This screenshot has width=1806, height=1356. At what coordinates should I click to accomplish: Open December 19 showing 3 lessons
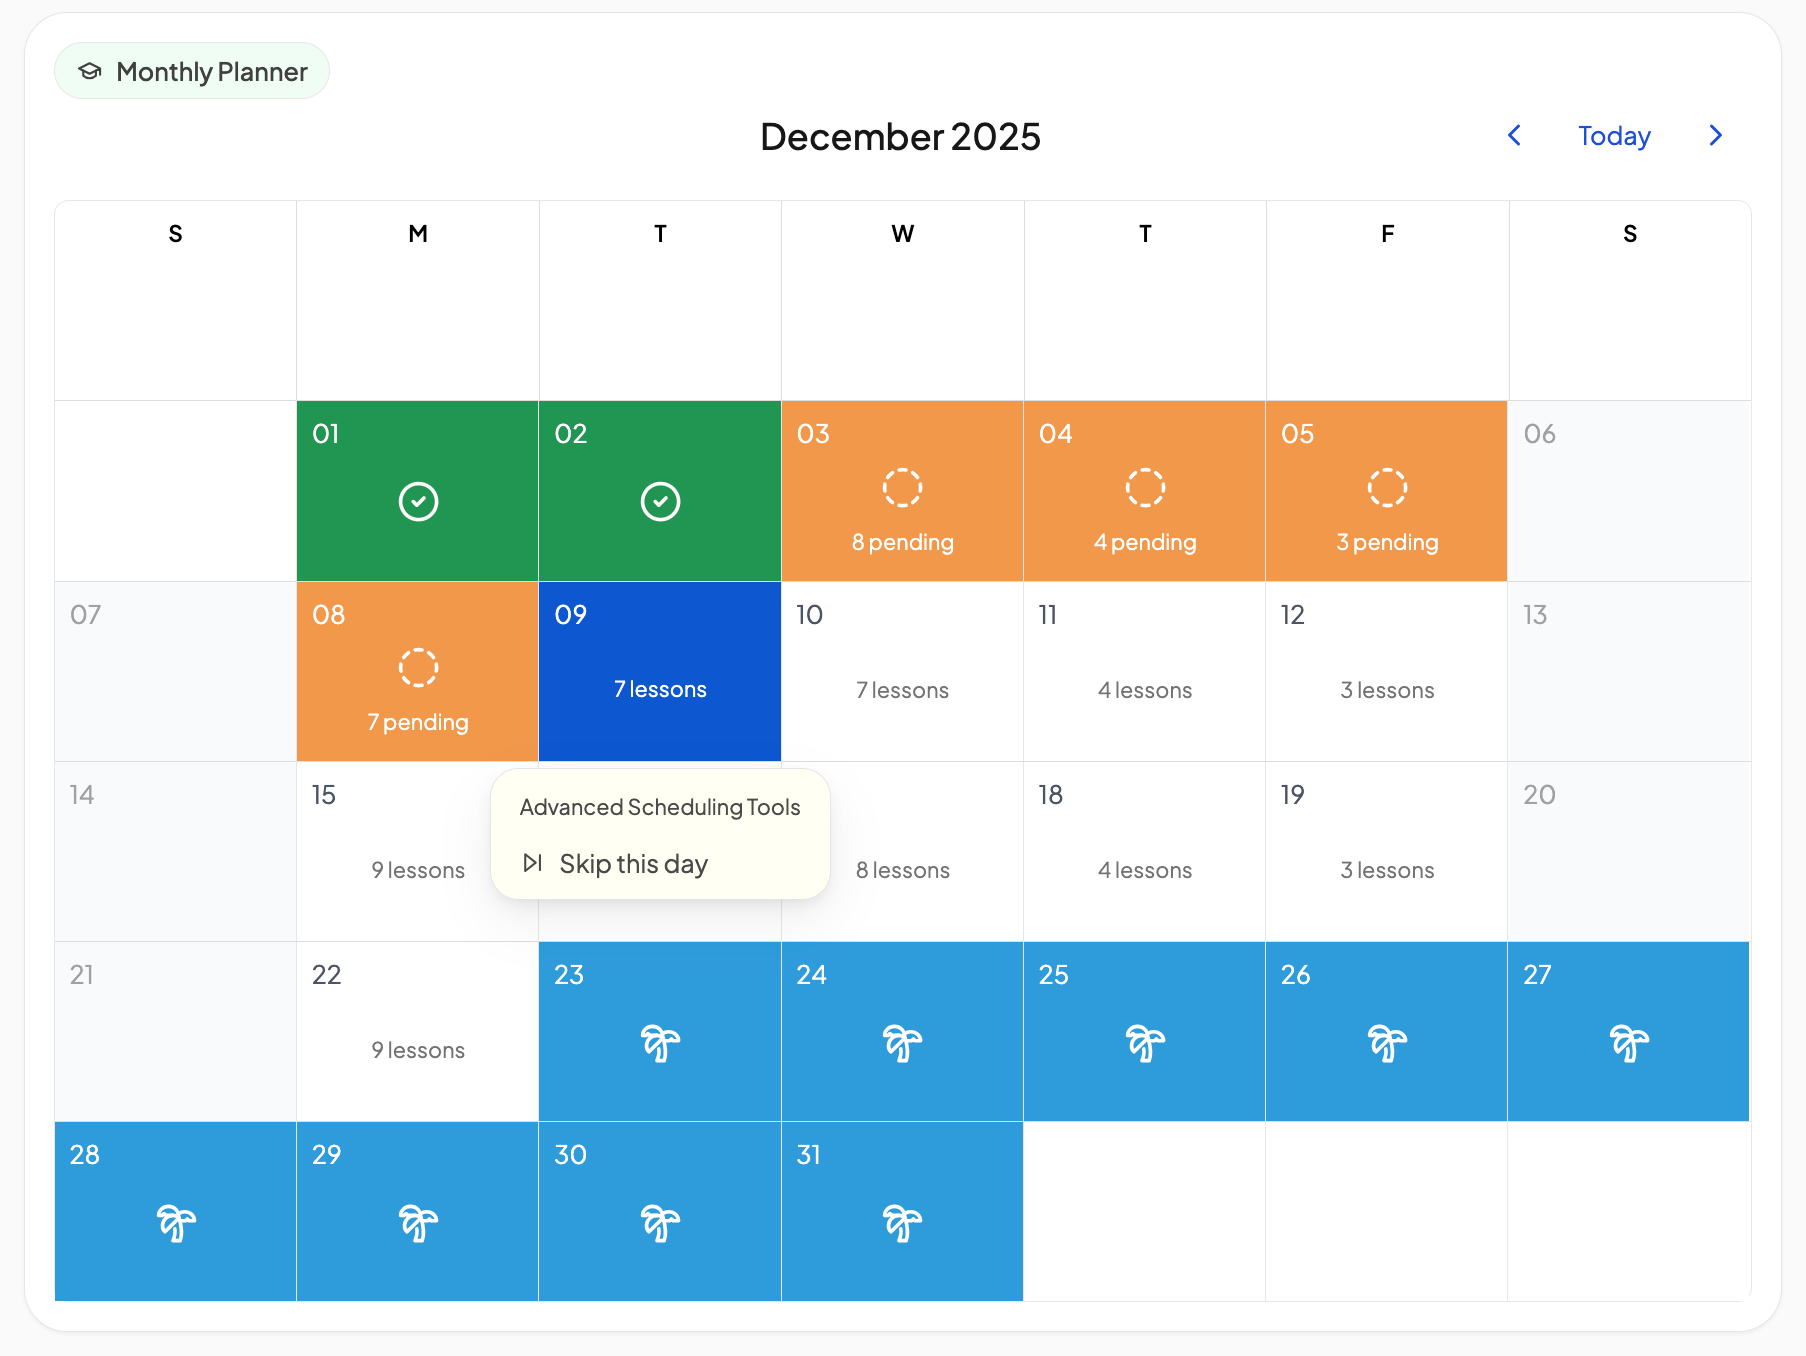pyautogui.click(x=1387, y=851)
